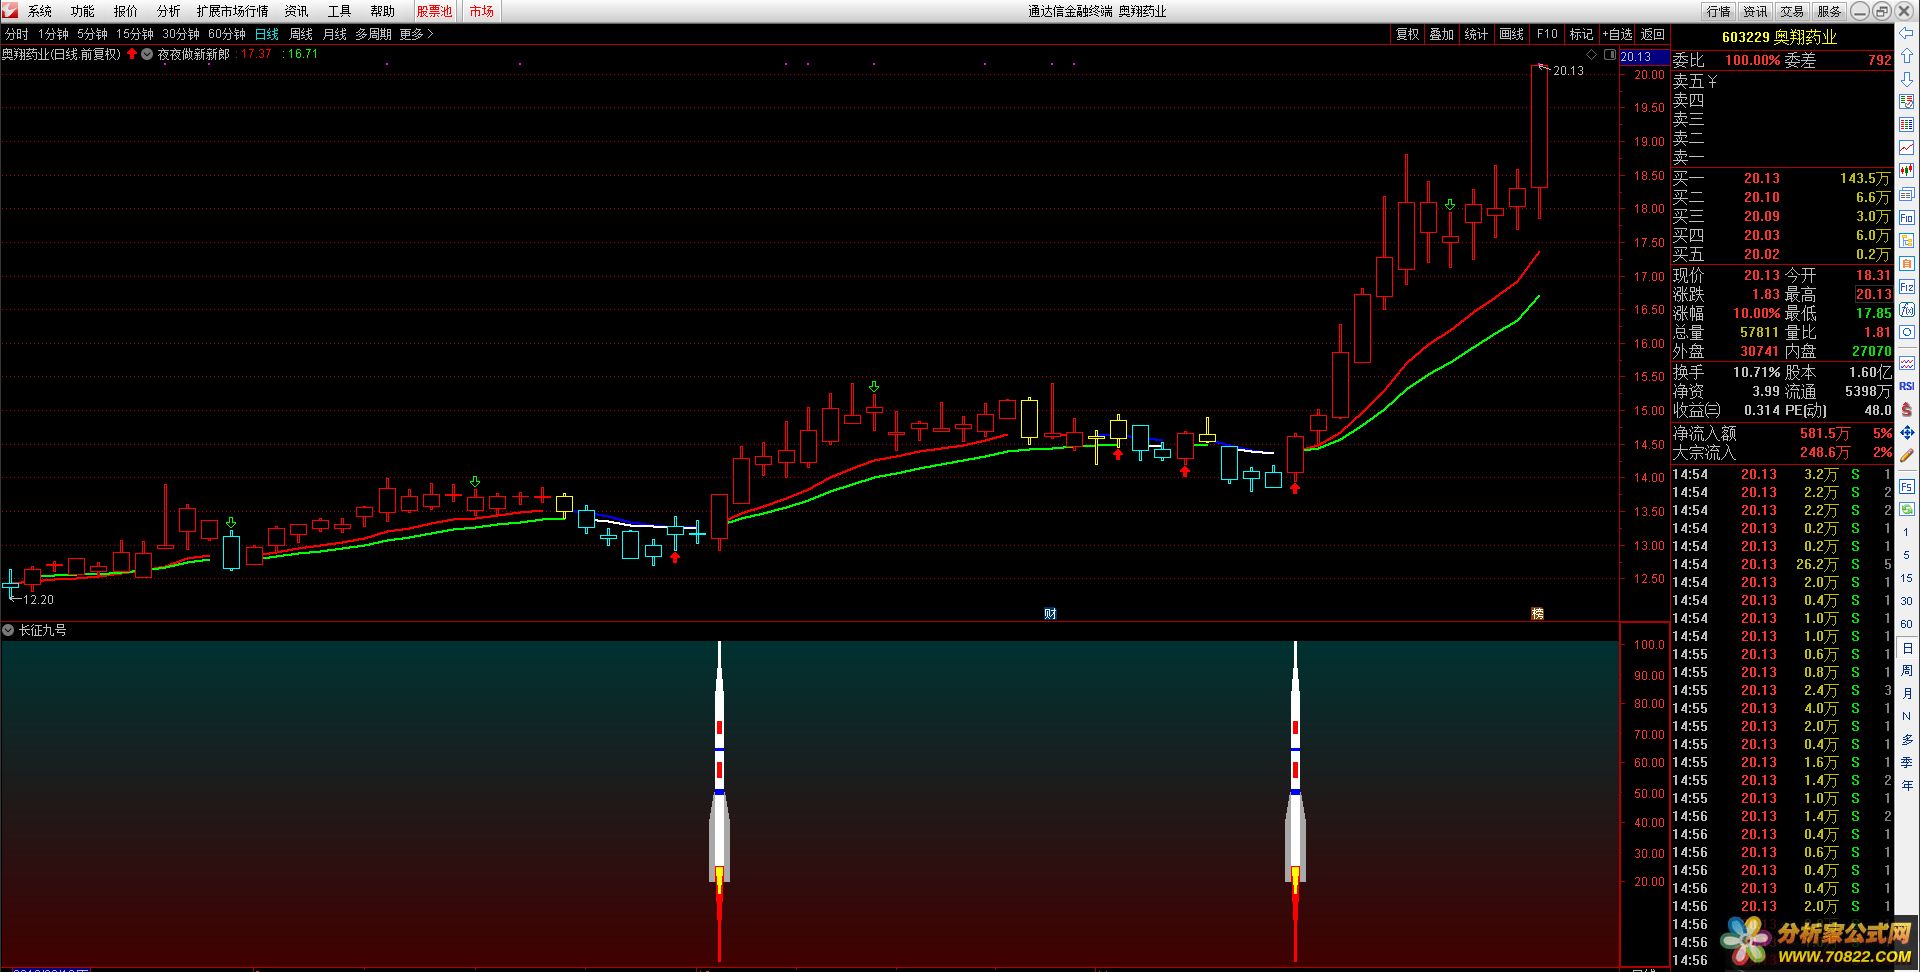The width and height of the screenshot is (1920, 972).
Task: Select the 周线 weekly chart tab
Action: pyautogui.click(x=301, y=34)
